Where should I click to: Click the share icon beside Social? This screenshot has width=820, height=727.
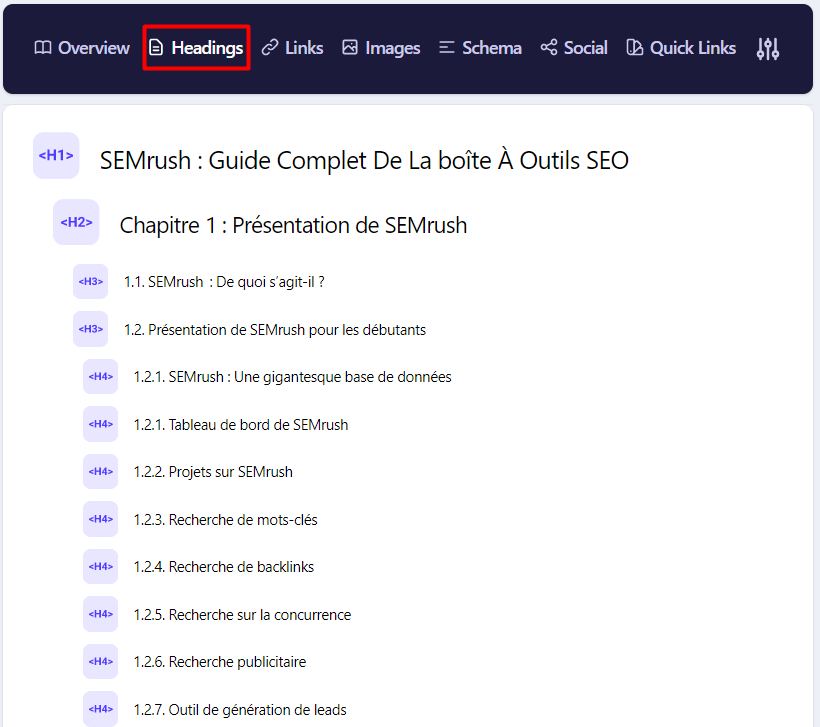pos(549,48)
